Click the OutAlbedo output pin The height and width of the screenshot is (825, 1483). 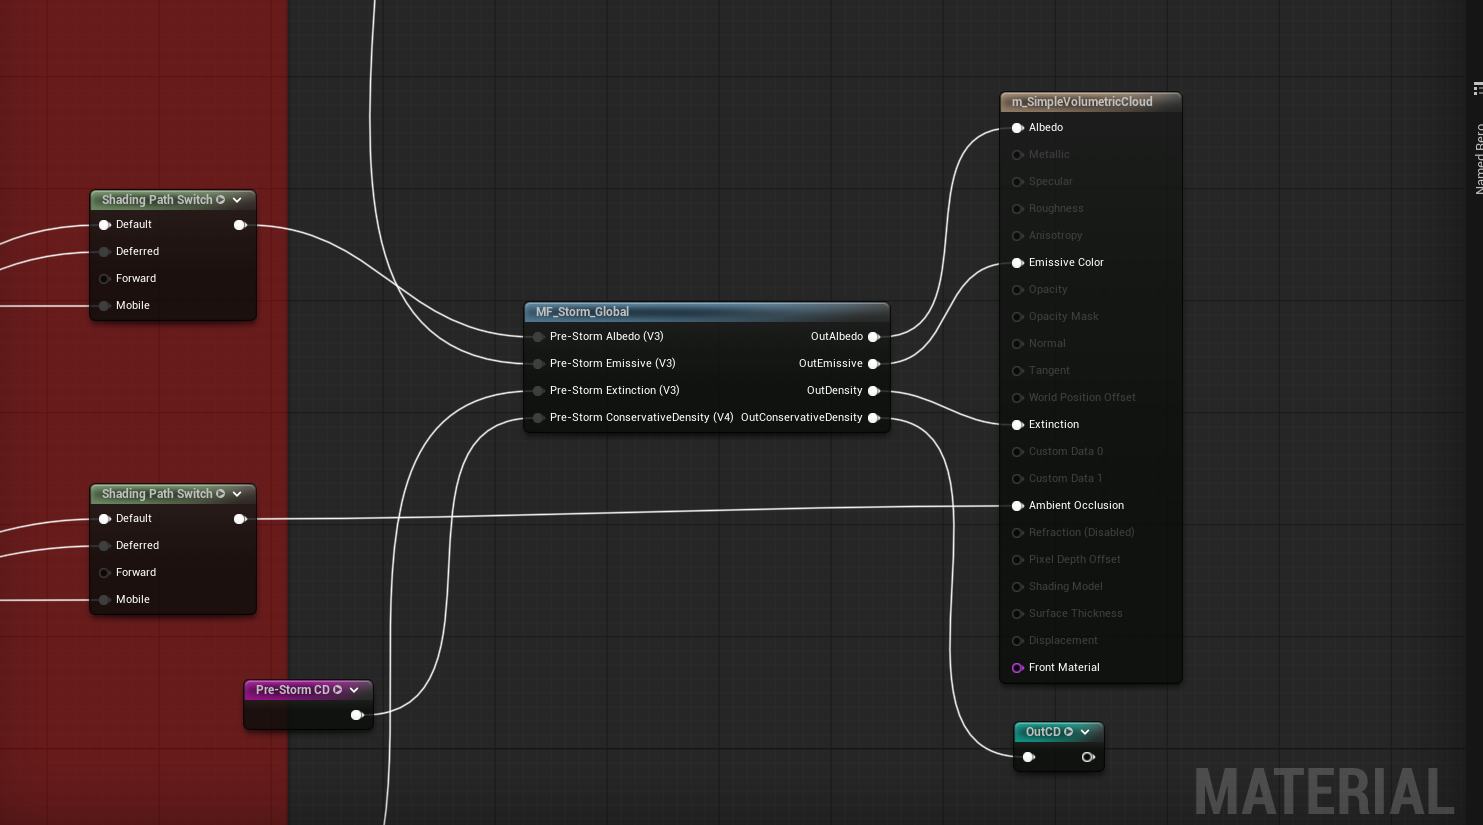pyautogui.click(x=874, y=337)
